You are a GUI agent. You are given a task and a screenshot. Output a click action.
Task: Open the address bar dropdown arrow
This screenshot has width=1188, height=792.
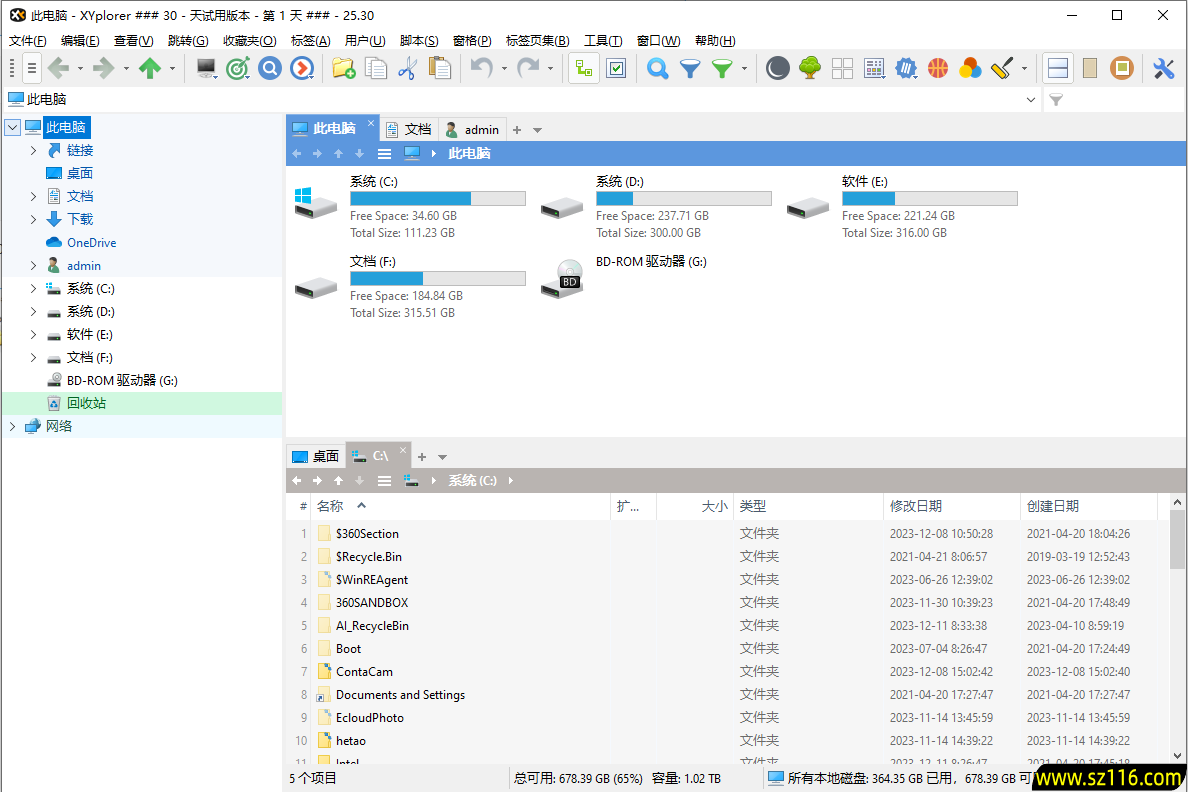1032,100
